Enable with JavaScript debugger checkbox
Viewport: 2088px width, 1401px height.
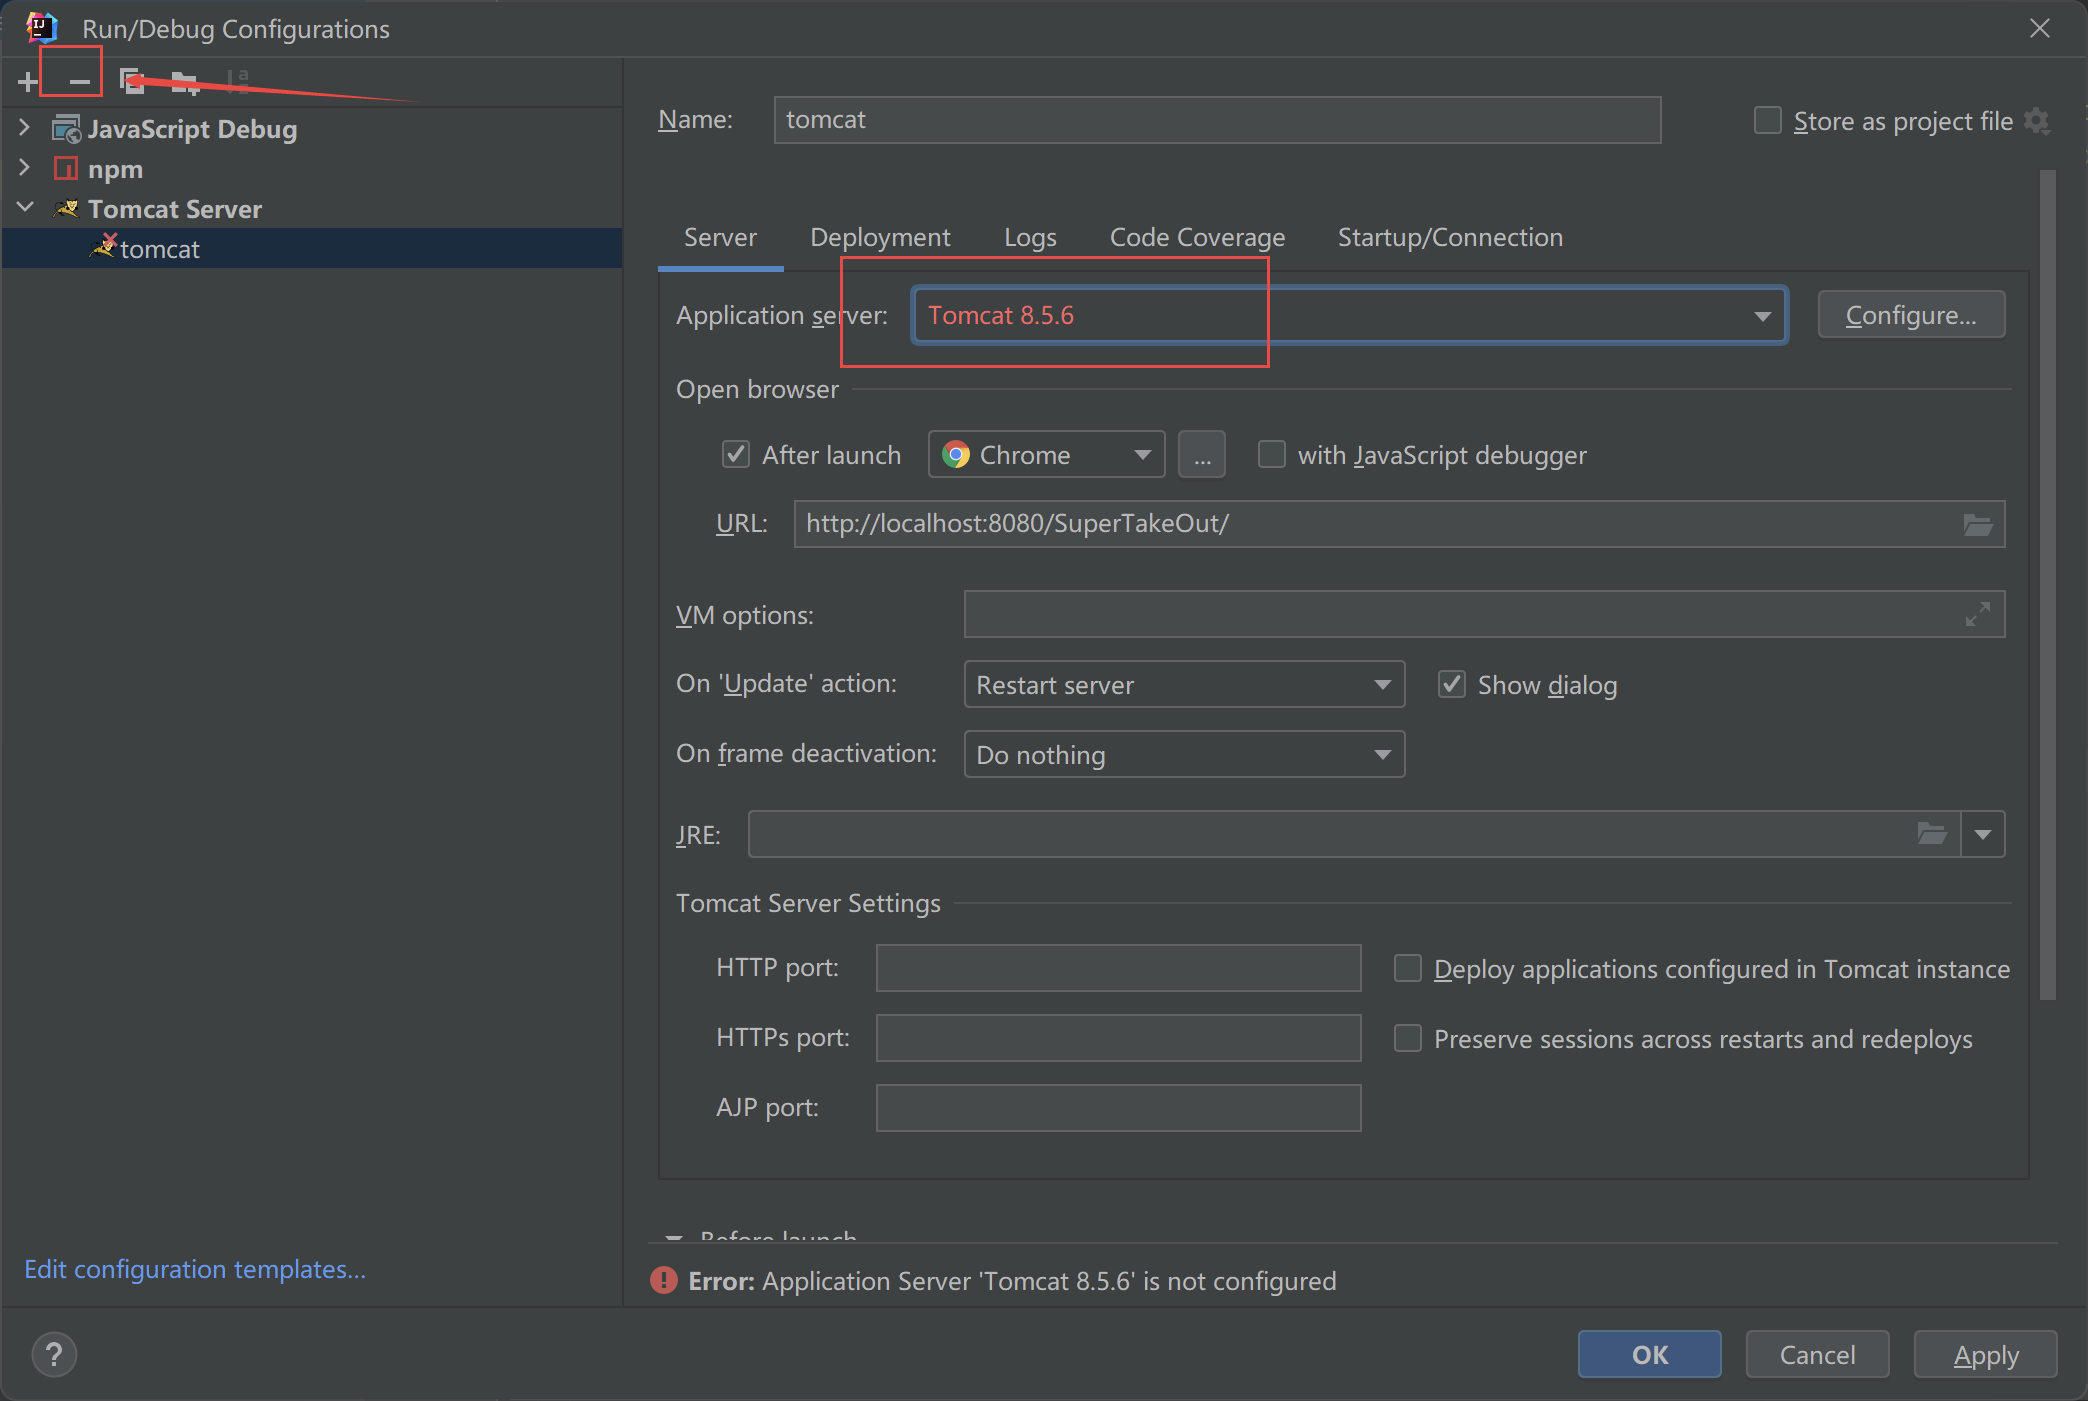click(x=1271, y=455)
